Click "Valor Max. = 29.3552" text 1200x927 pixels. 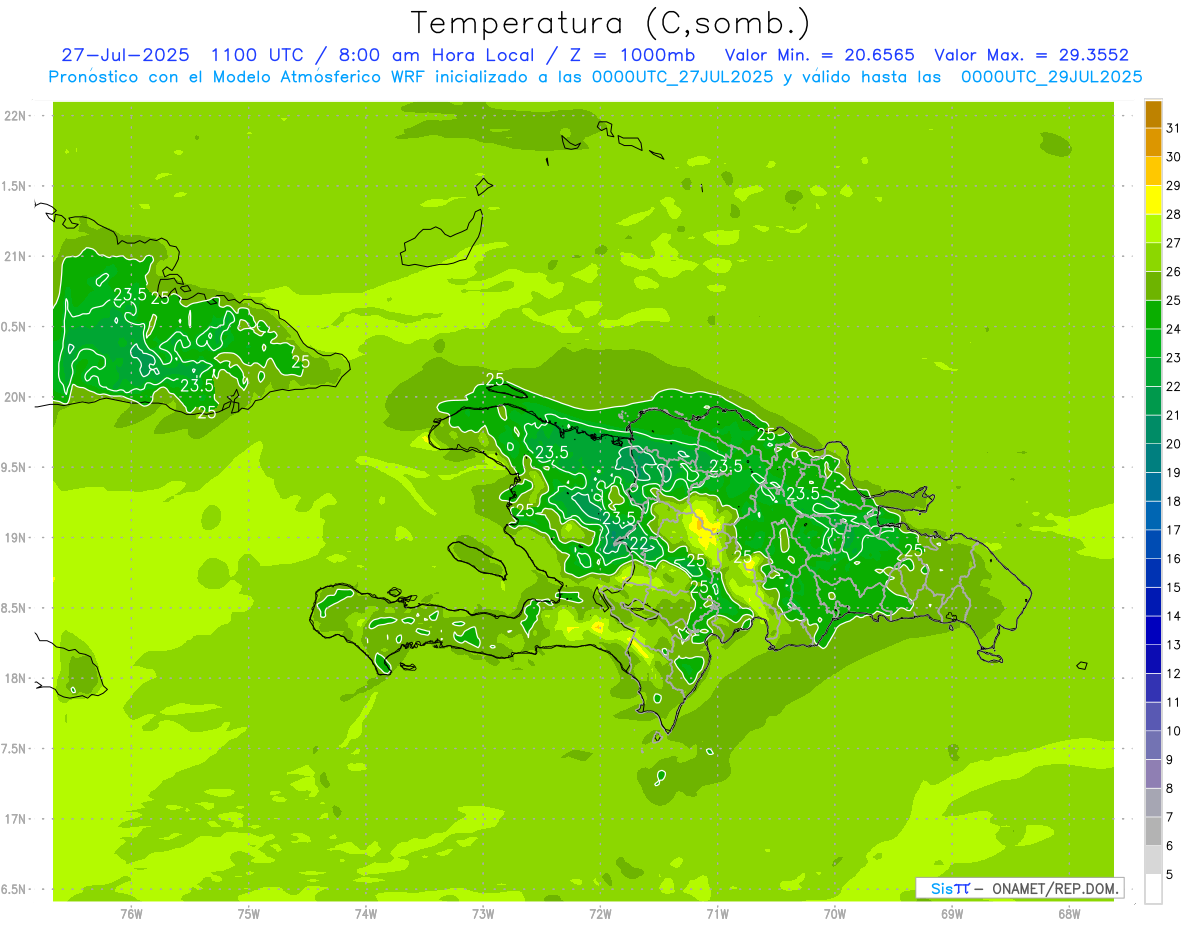(x=1031, y=55)
